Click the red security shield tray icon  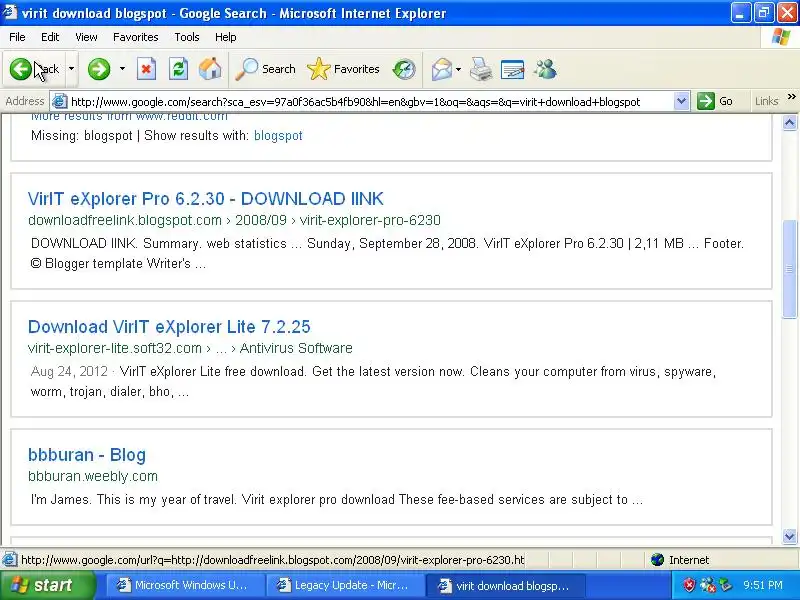689,585
